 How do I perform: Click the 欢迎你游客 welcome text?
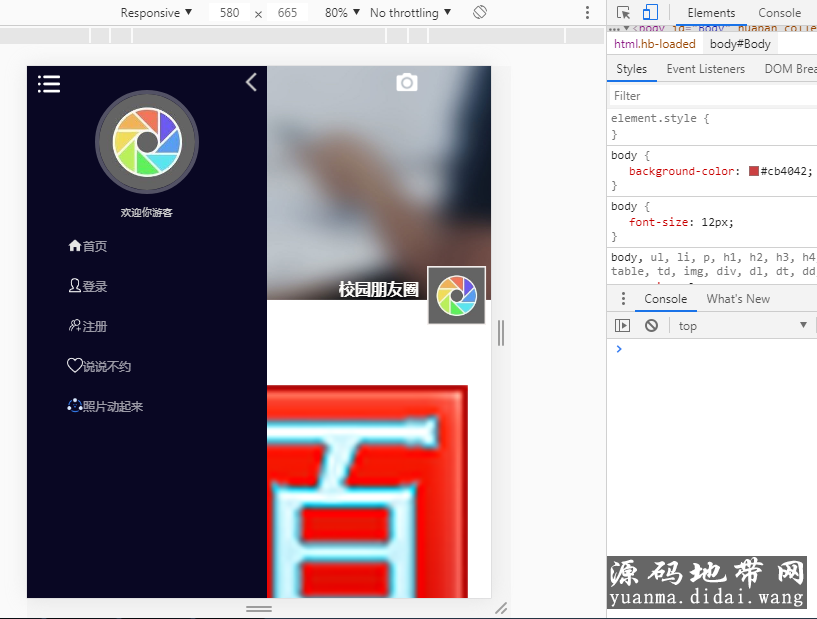[146, 213]
